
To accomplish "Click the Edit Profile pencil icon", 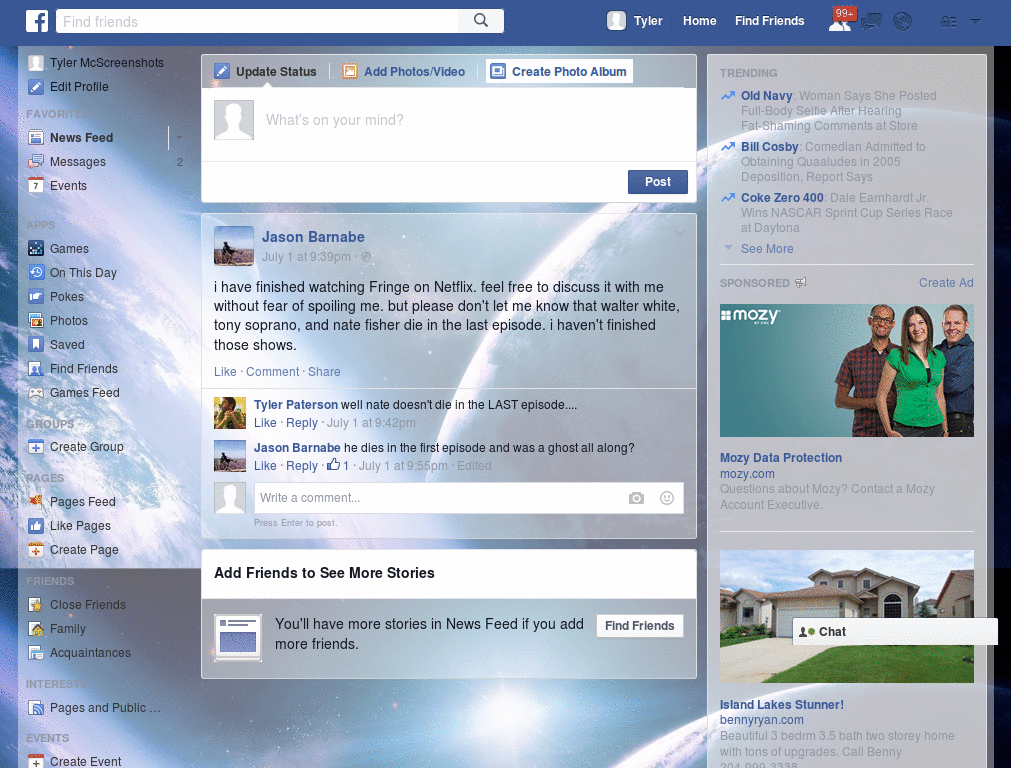I will point(36,87).
